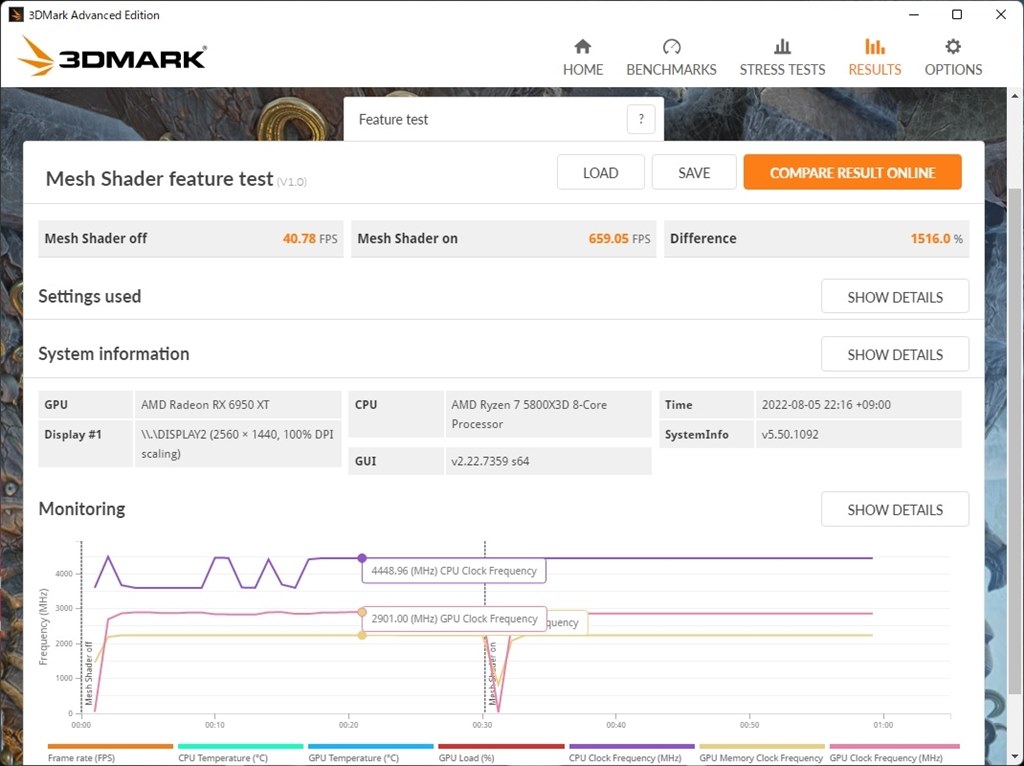Click the pink GPU clock data point

tap(362, 613)
